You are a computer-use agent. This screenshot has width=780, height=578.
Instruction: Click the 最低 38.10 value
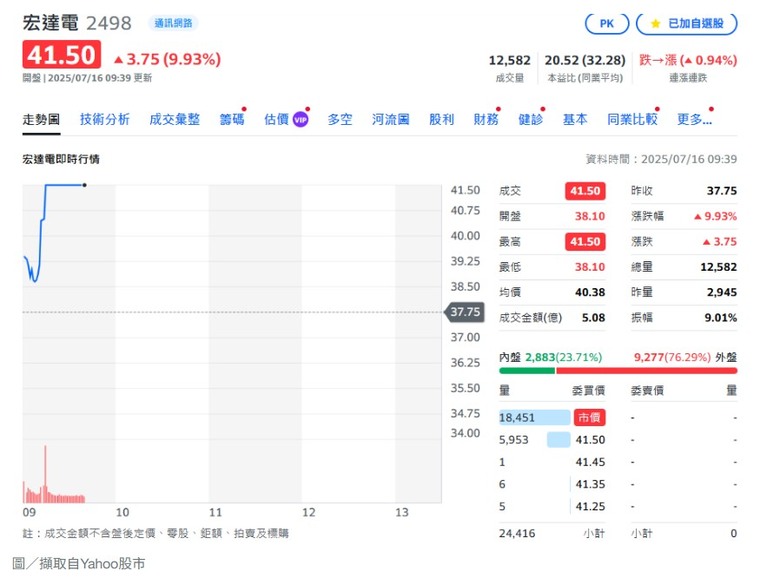tap(590, 267)
